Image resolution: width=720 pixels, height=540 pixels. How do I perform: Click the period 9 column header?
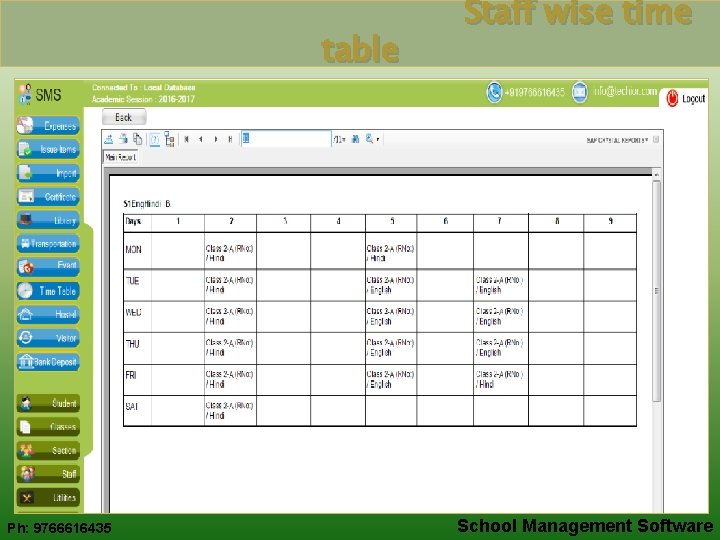point(610,223)
